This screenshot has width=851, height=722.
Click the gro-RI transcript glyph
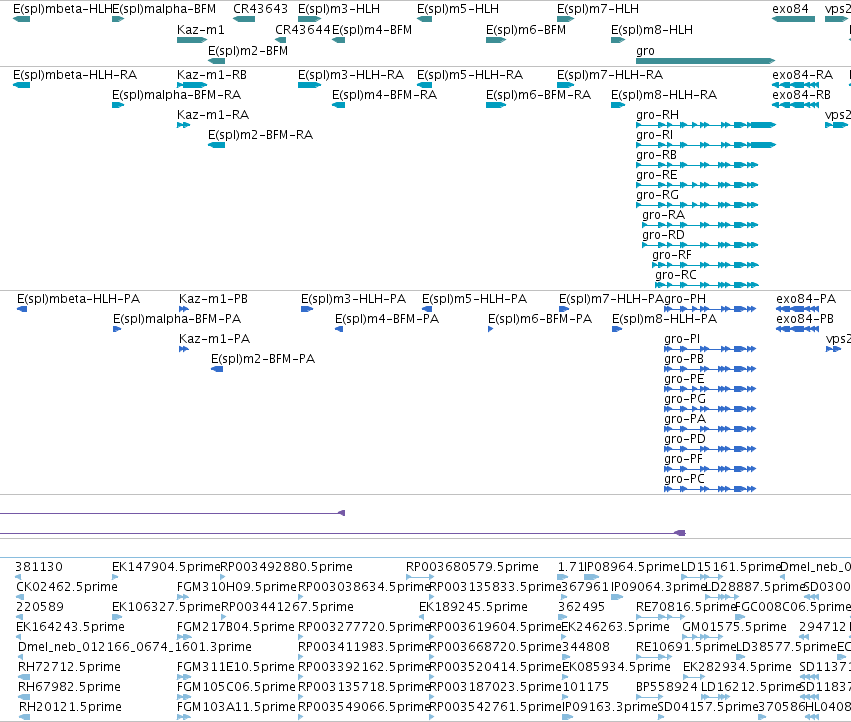706,145
